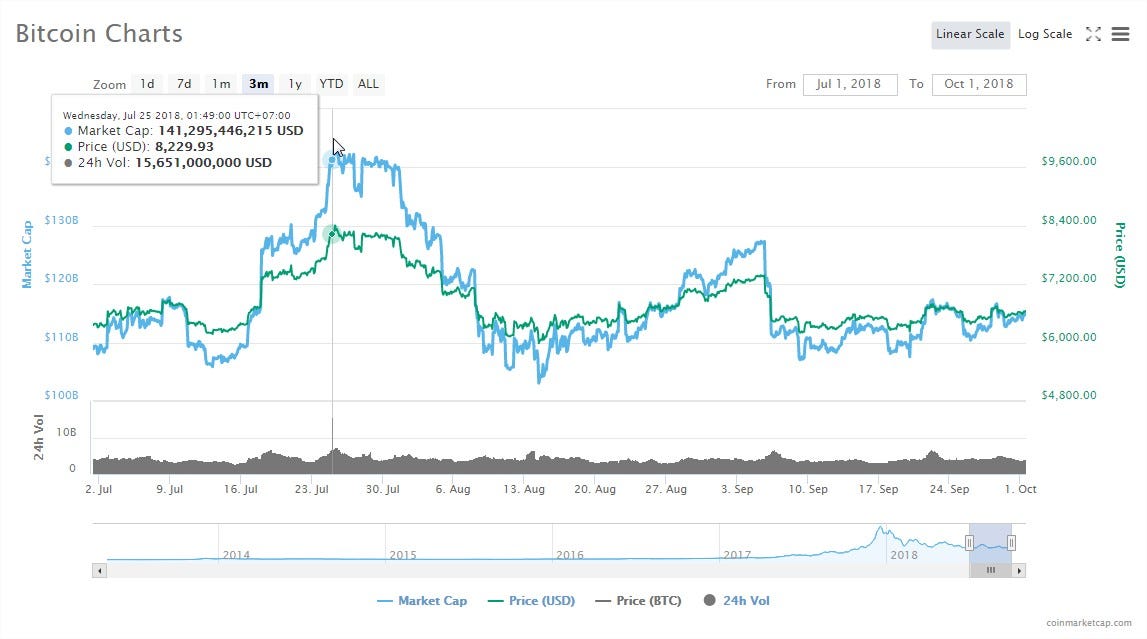Click the 24h Vol value in tooltip
This screenshot has height=639, width=1147.
(203, 163)
